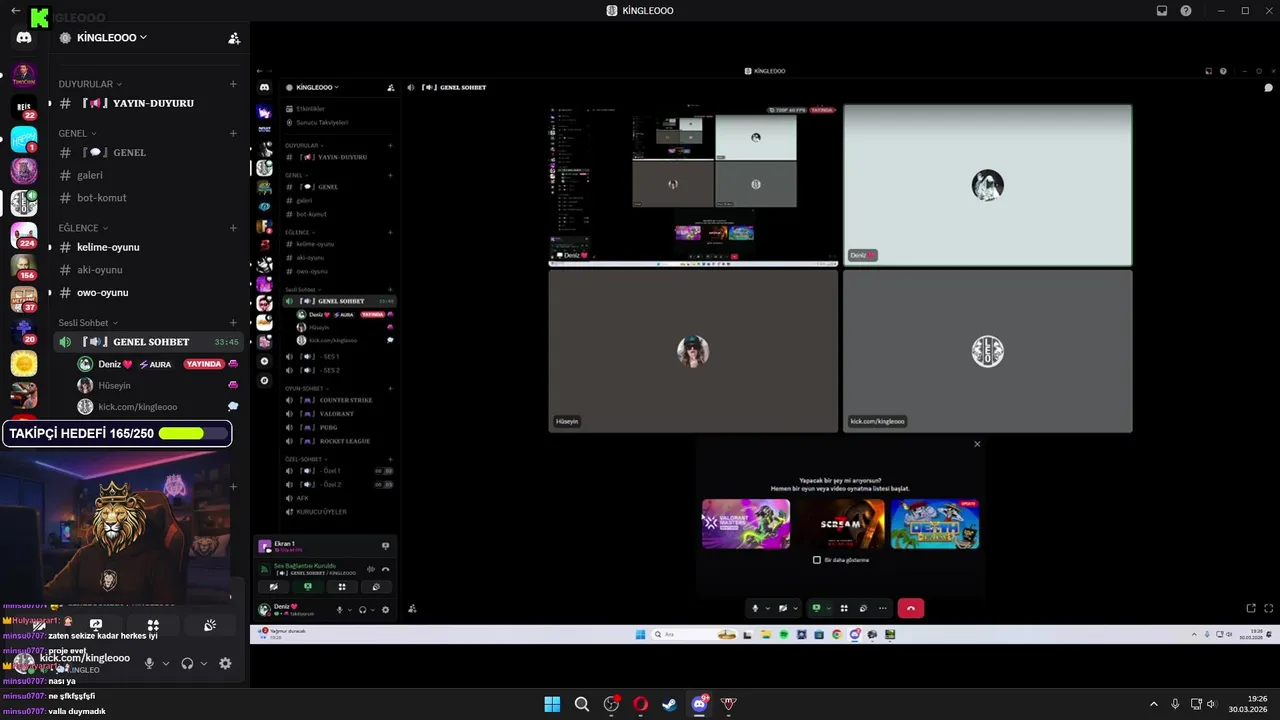The width and height of the screenshot is (1280, 720).
Task: Toggle screen share in the streamed call controls
Action: point(816,608)
